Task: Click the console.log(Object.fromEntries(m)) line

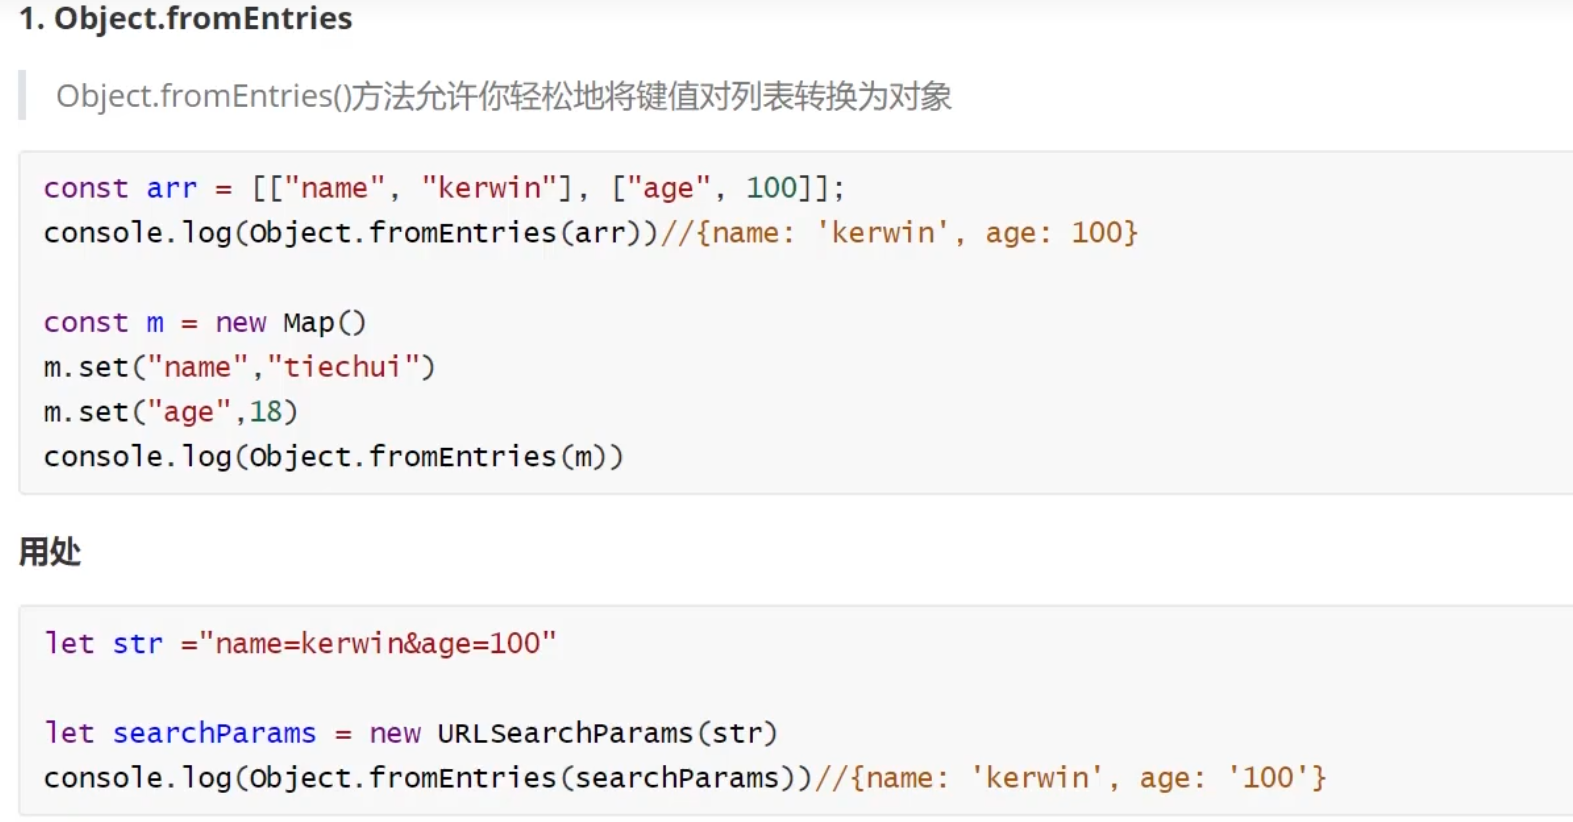Action: [x=334, y=457]
